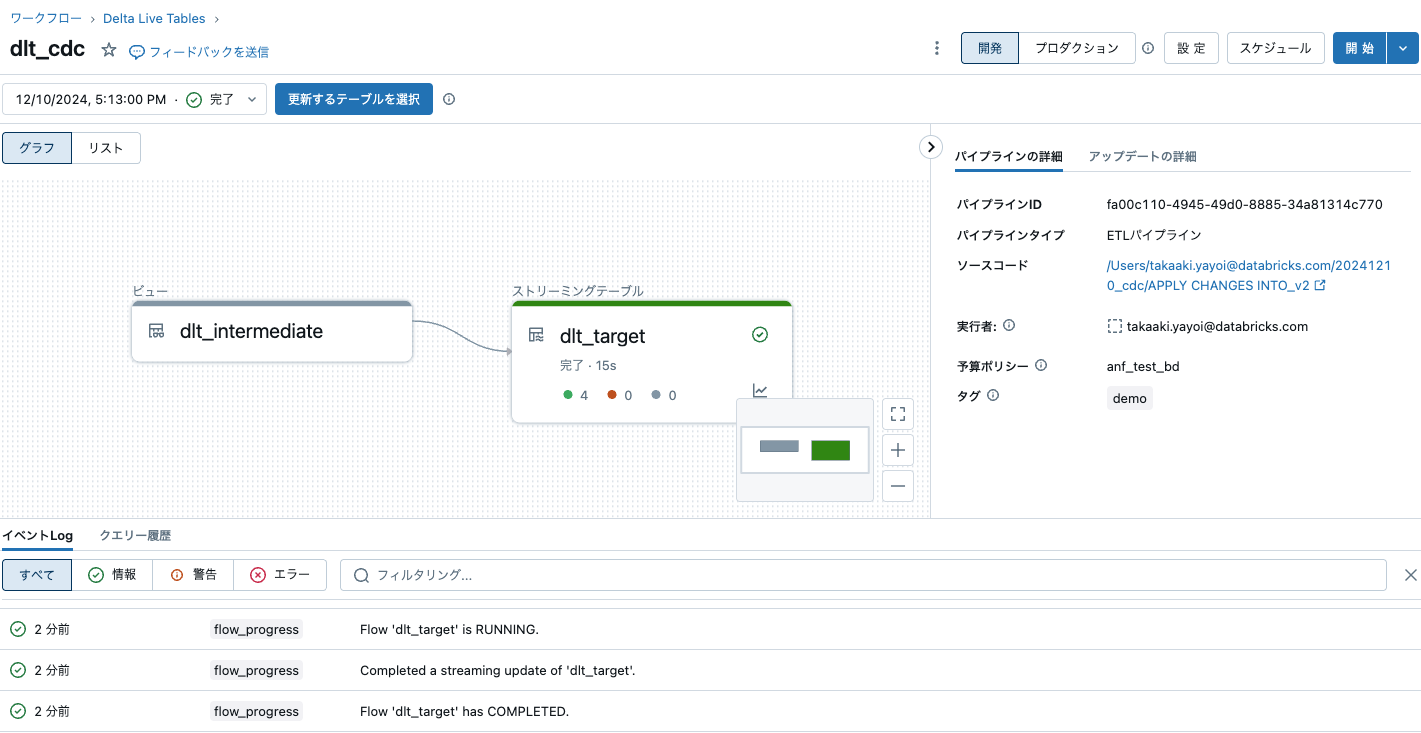Select イベントLog tab
1421x733 pixels.
37,536
